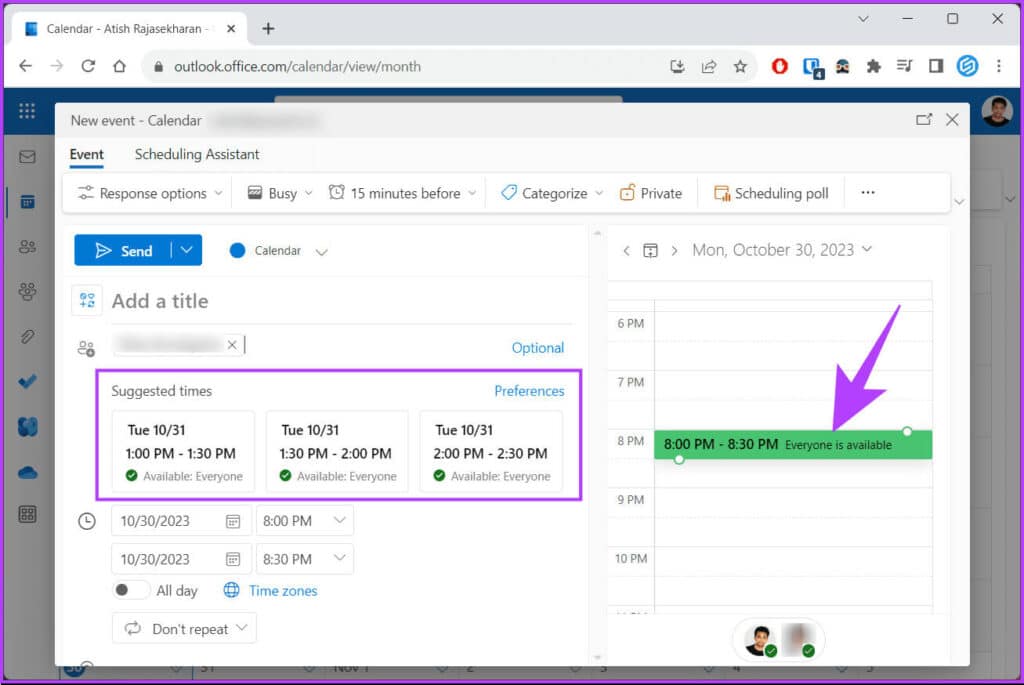Open more options ellipsis in toolbar
The image size is (1024, 685).
[867, 193]
